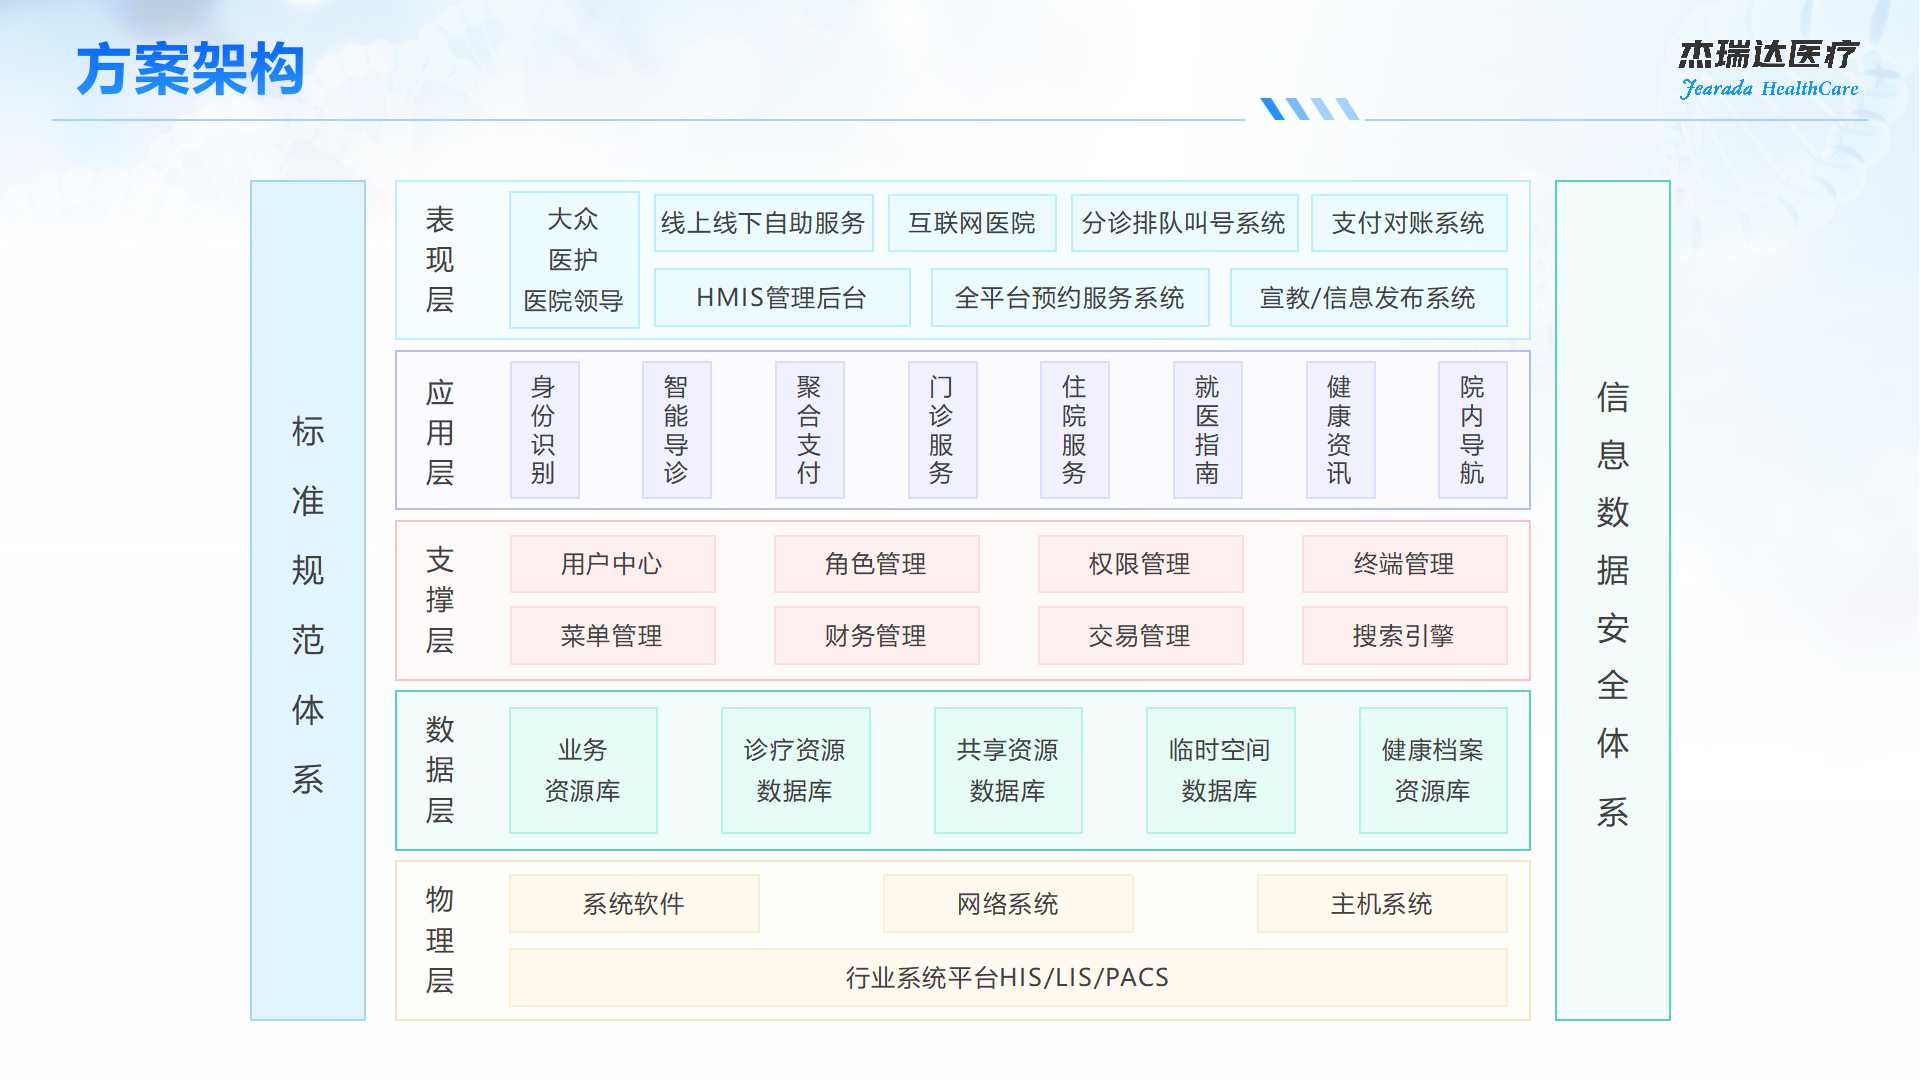
Task: Click the 行业系统平台HIS/LIS/PACS bar
Action: coord(1007,977)
